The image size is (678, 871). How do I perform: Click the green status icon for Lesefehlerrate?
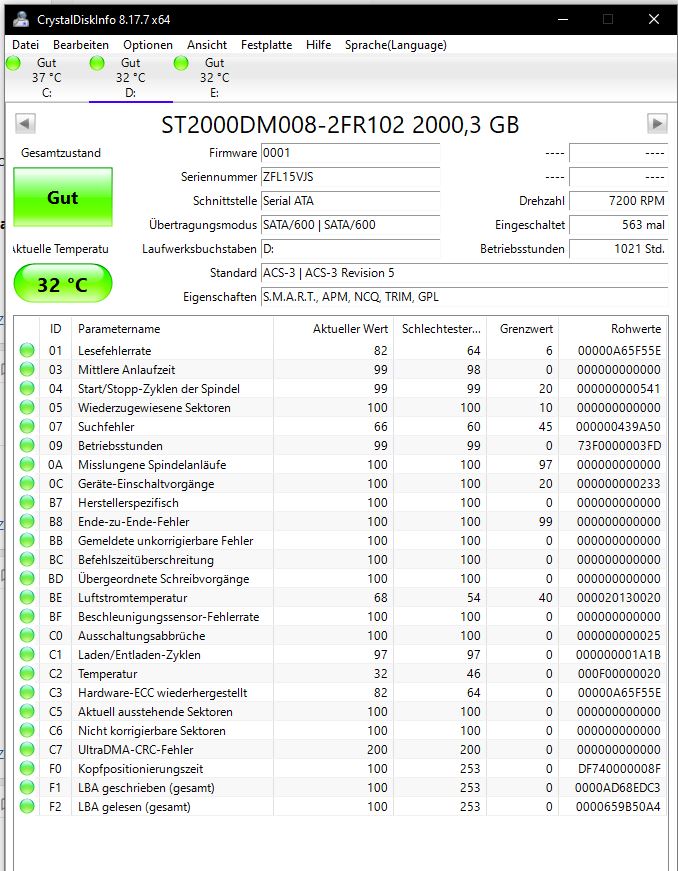[x=27, y=351]
